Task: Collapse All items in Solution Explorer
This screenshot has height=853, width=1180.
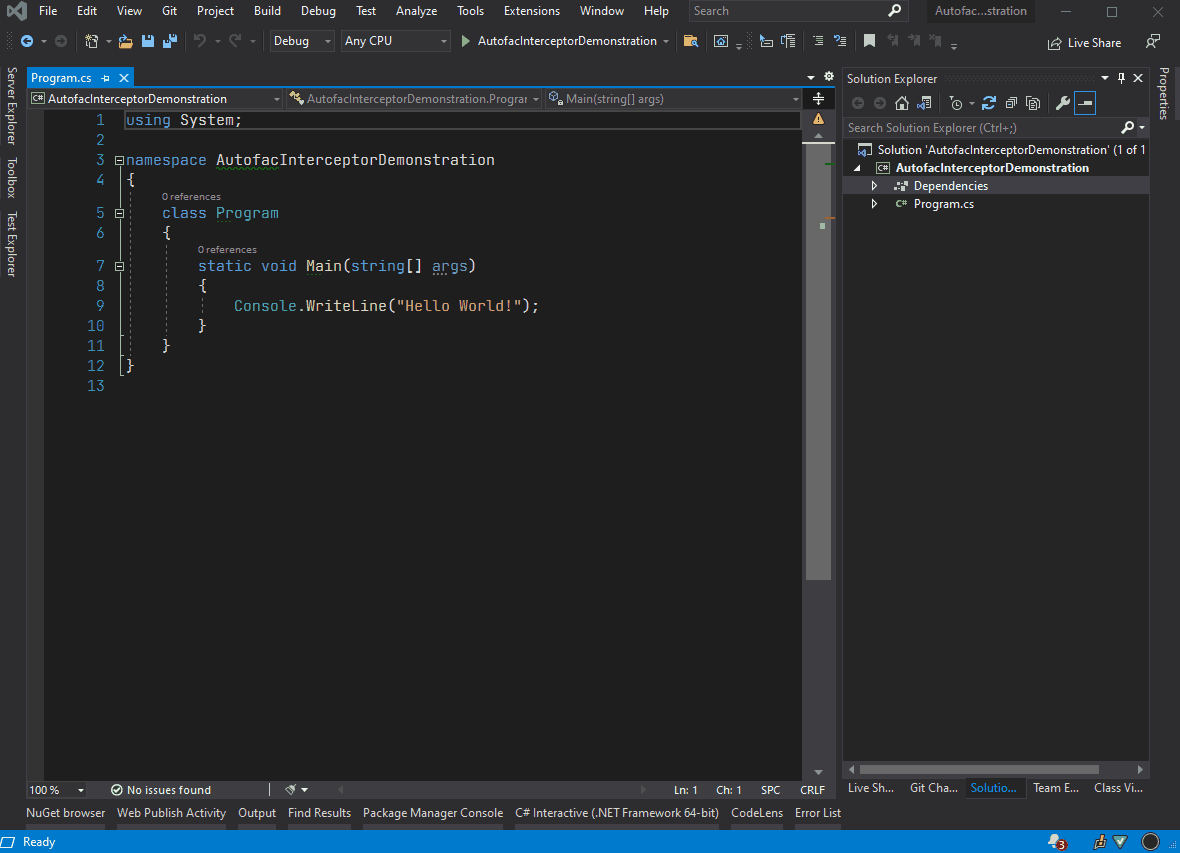Action: click(x=1010, y=102)
